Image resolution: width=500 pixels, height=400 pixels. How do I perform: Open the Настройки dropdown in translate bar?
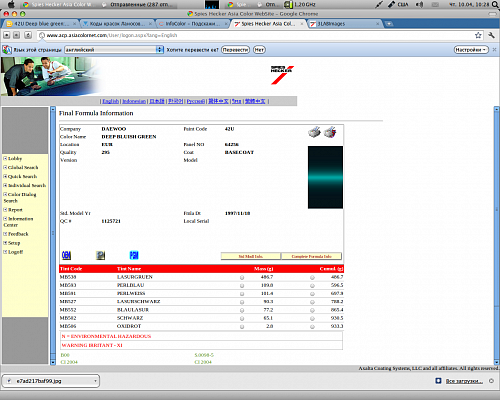click(x=471, y=50)
